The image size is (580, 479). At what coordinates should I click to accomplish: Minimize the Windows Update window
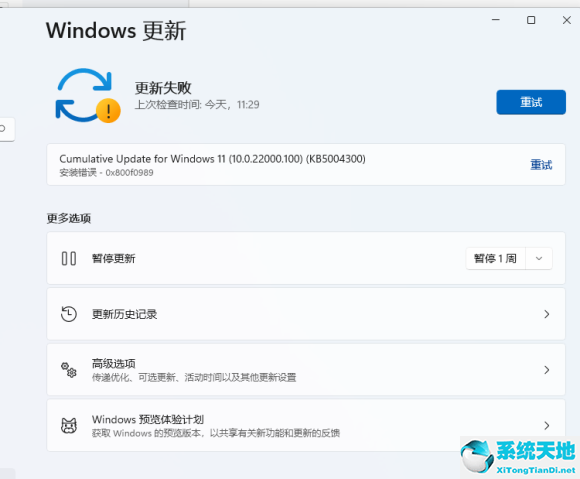(496, 20)
